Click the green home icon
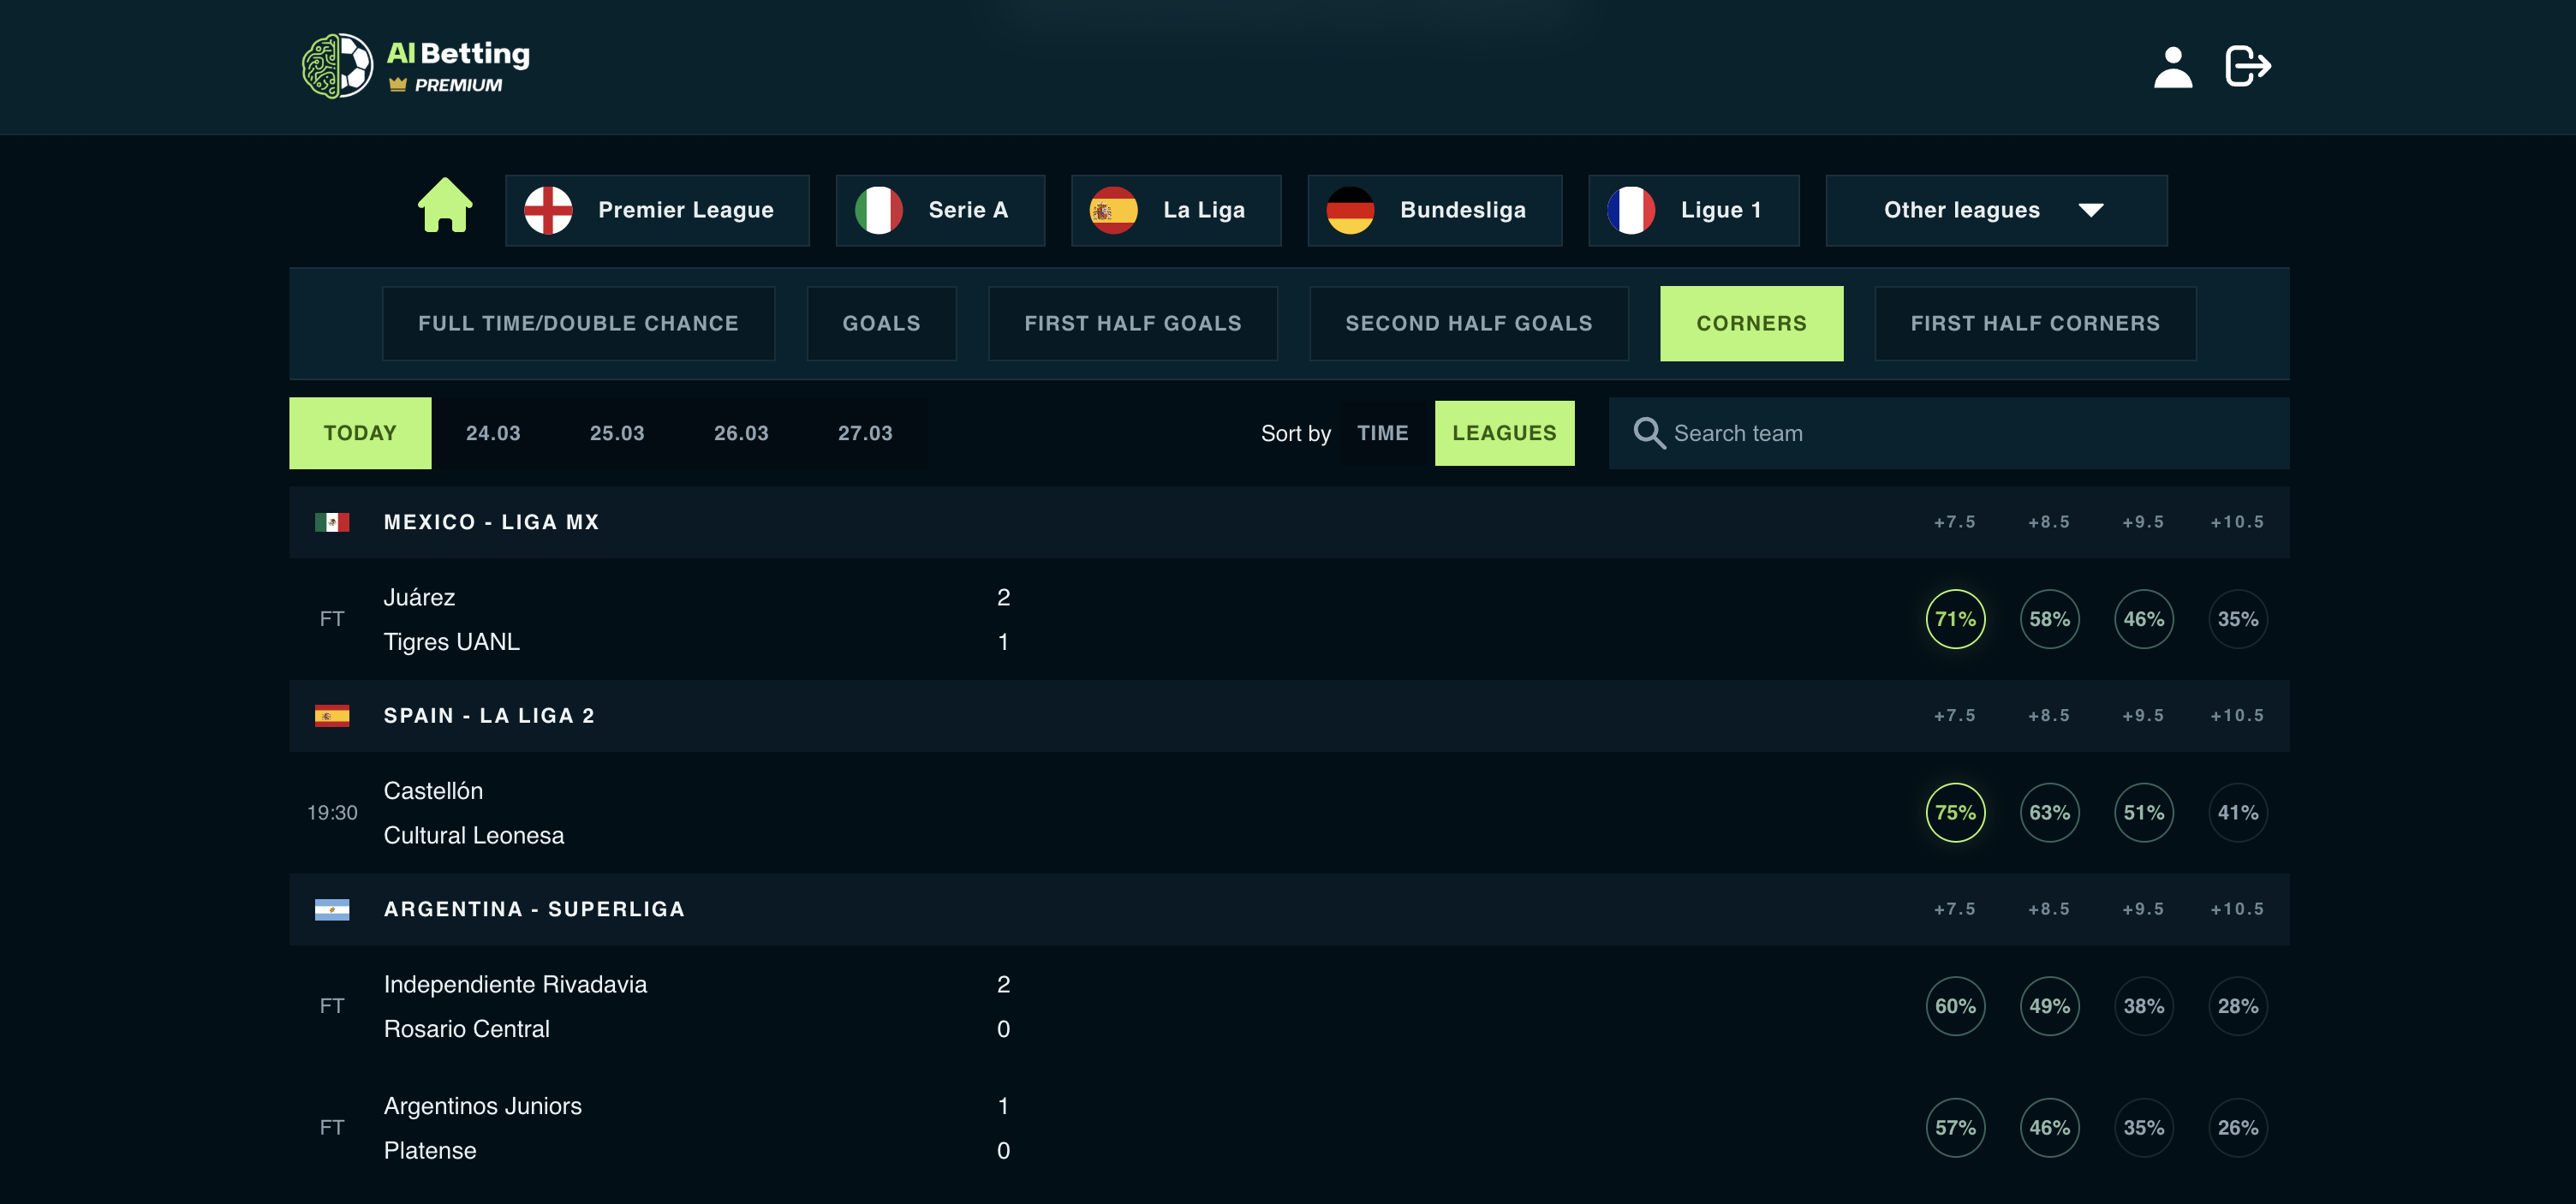Screen dimensions: 2576x1204 (445, 207)
